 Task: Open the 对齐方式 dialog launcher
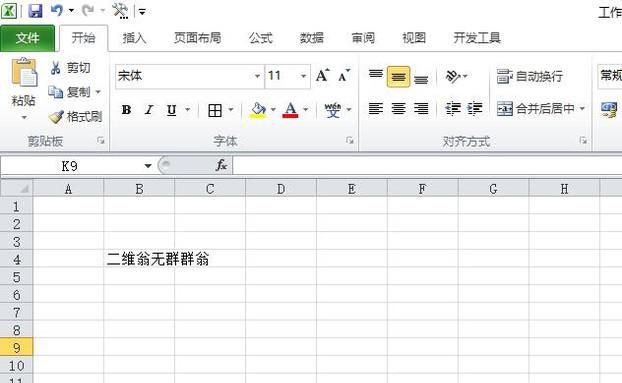point(583,140)
